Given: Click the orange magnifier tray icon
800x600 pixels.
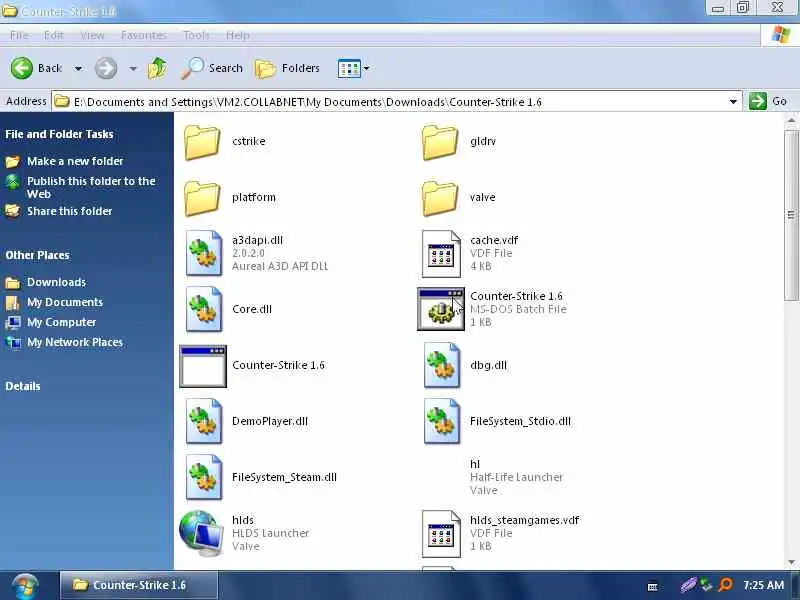Looking at the screenshot, I should 725,585.
